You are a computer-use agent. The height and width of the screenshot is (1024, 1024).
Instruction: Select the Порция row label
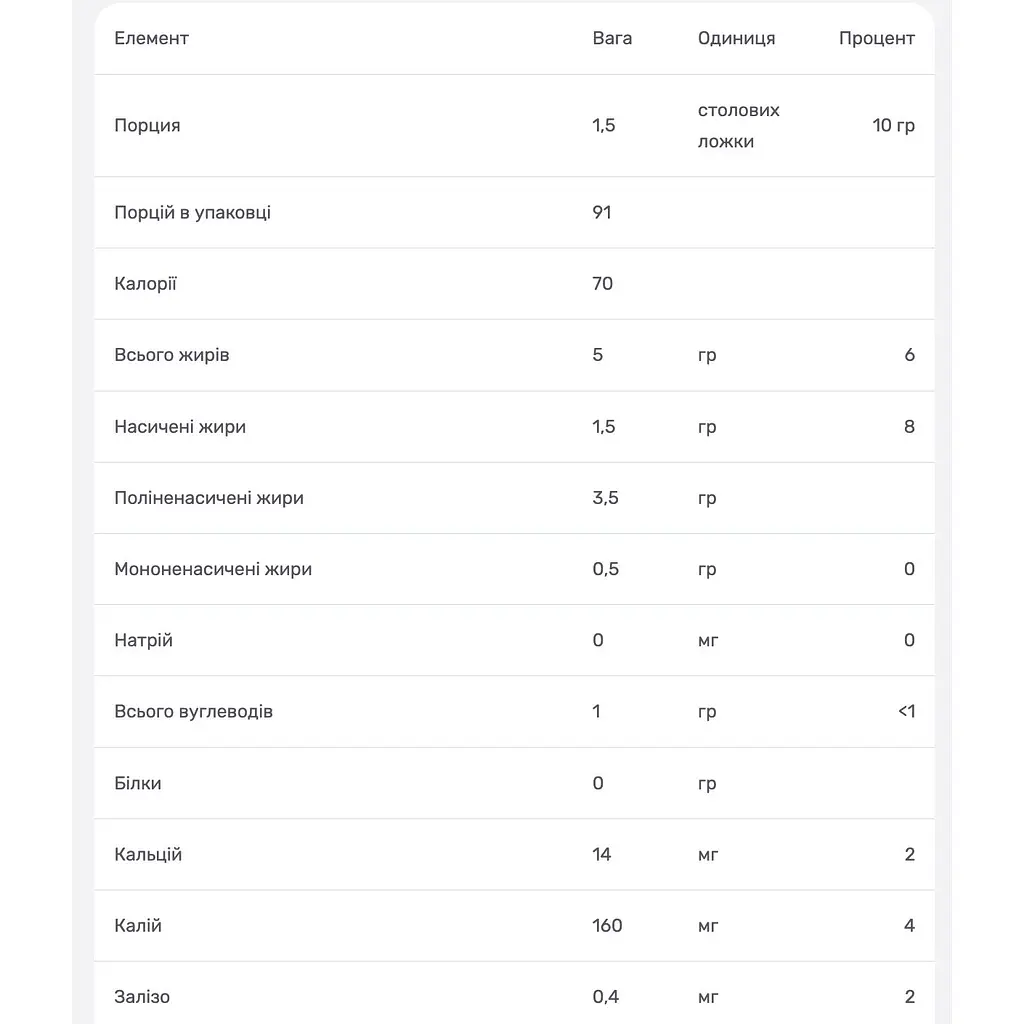tap(147, 125)
